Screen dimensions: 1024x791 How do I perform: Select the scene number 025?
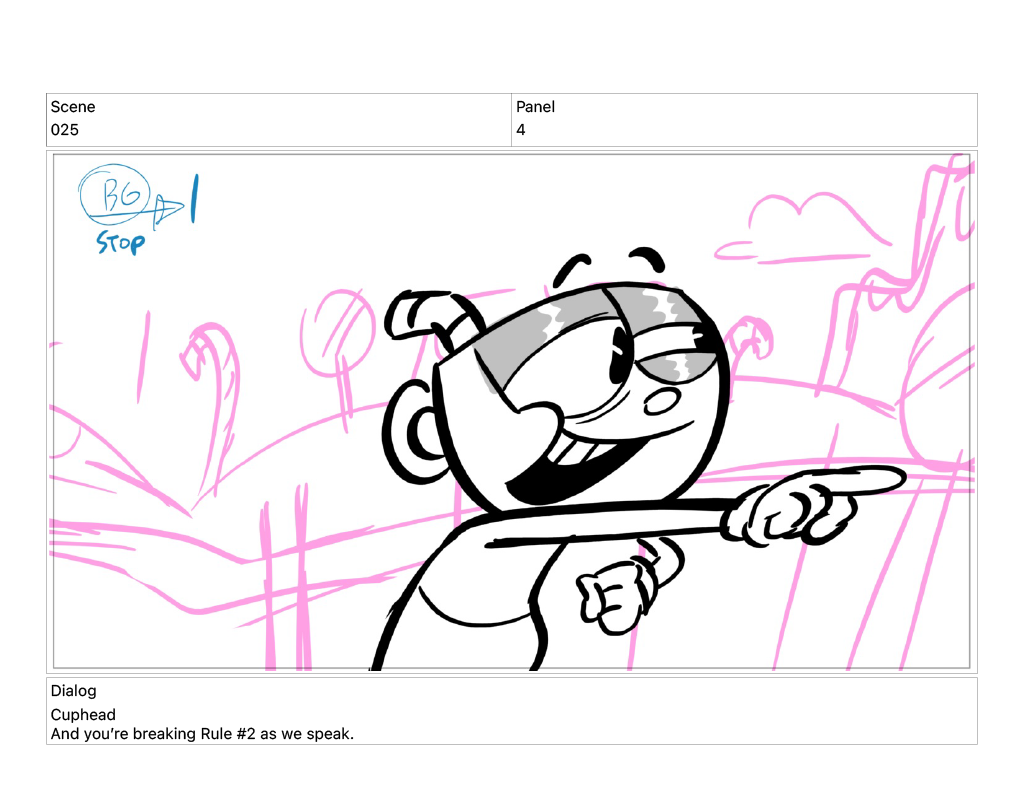click(65, 130)
